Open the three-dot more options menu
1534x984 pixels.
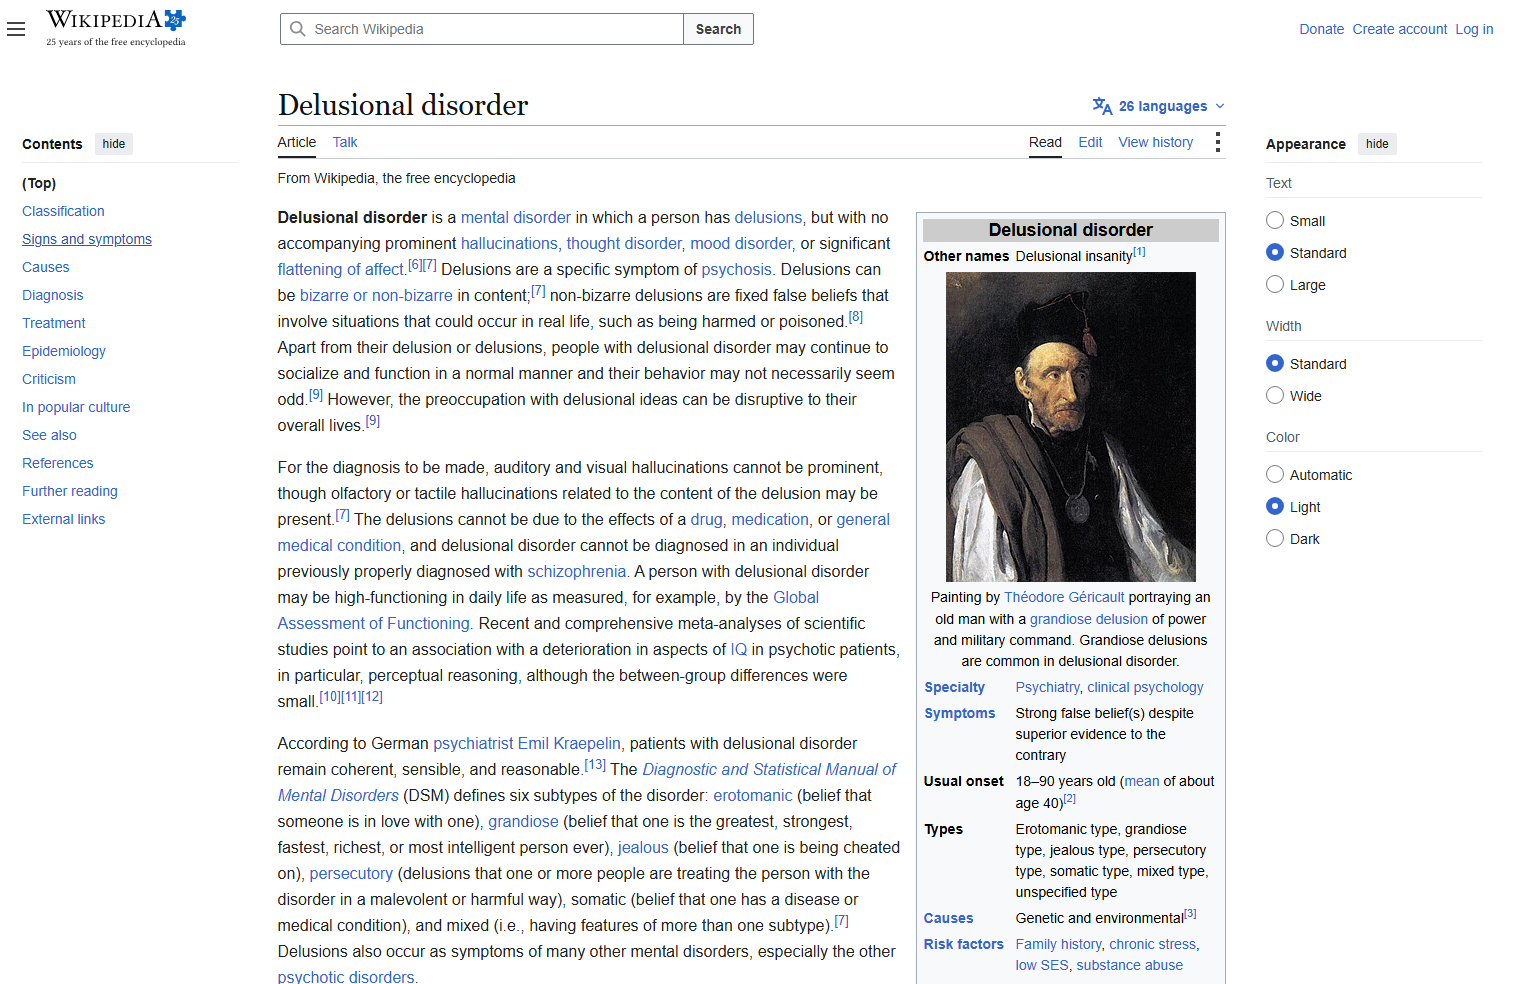click(1217, 142)
